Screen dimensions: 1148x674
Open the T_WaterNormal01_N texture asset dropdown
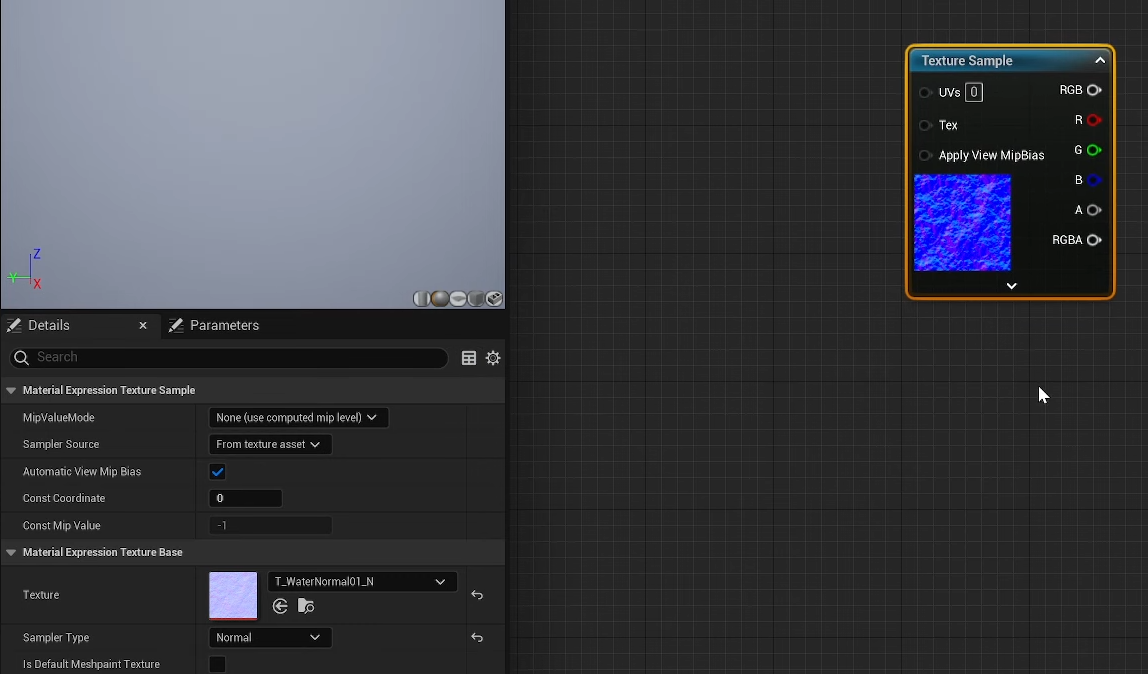pos(362,582)
